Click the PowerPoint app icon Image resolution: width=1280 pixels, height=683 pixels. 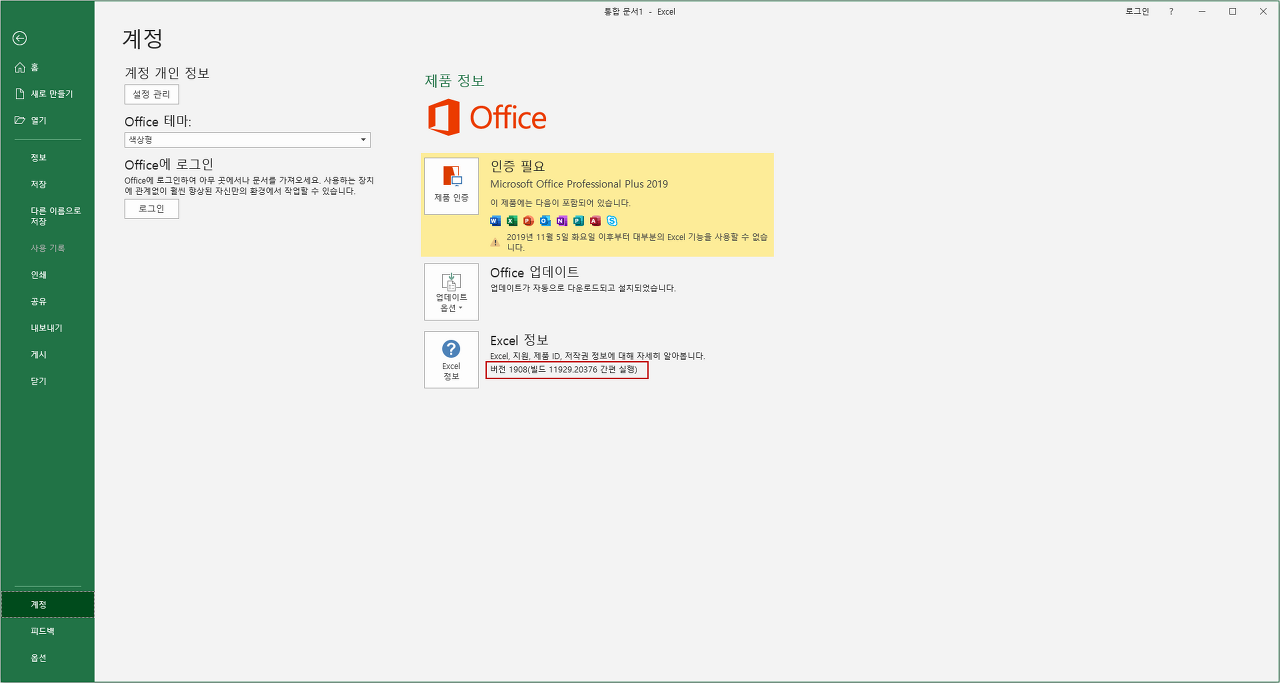tap(529, 221)
